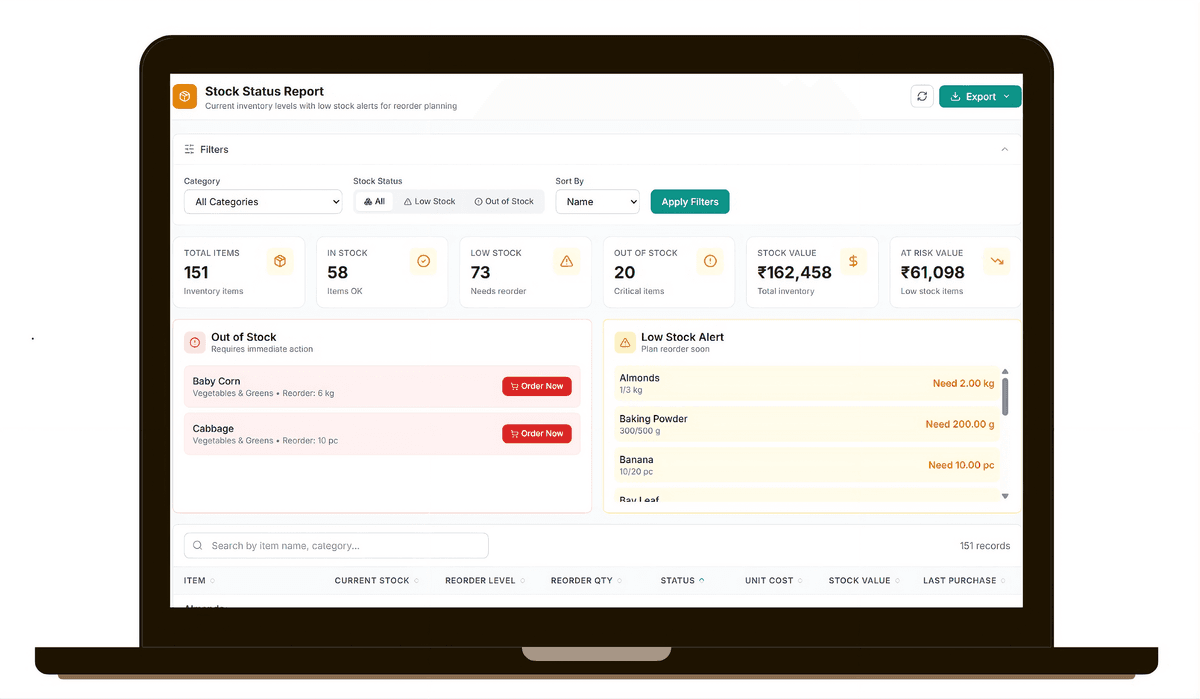The height and width of the screenshot is (699, 1200).
Task: Click the Total Items box icon
Action: (280, 262)
